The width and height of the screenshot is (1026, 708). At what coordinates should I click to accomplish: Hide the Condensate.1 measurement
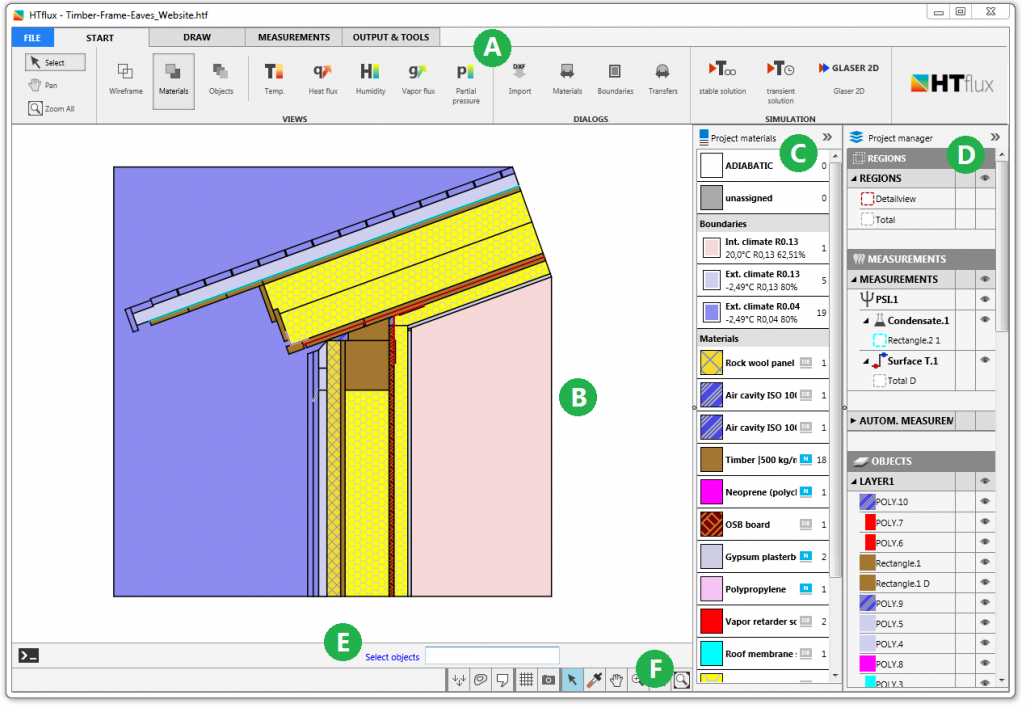click(984, 321)
